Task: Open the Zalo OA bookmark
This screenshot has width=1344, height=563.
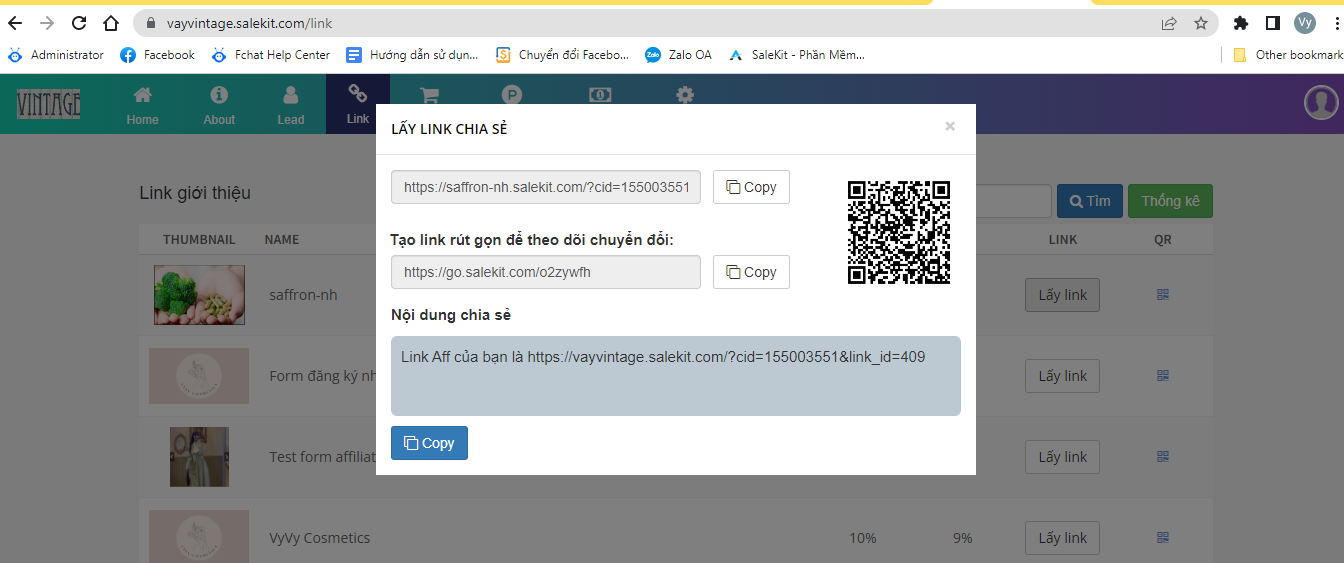Action: click(x=679, y=55)
